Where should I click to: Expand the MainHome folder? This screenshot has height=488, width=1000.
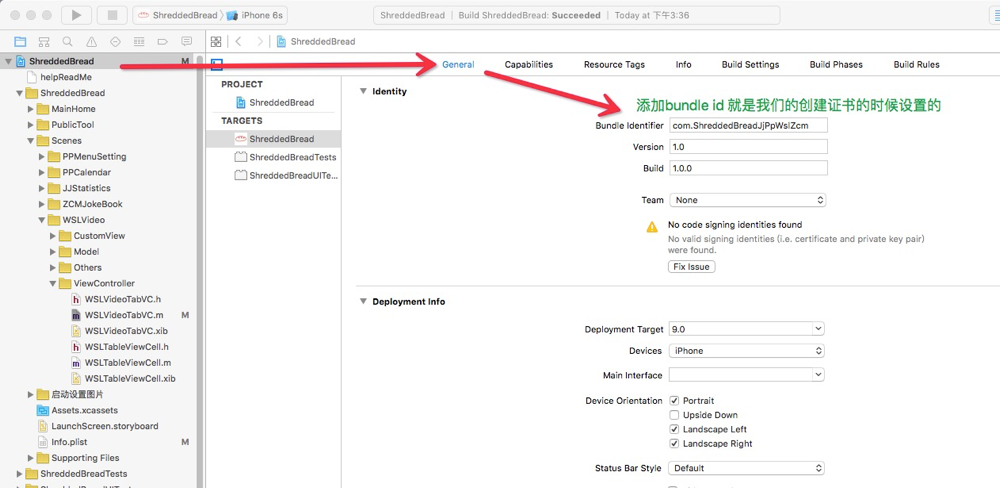[x=31, y=109]
